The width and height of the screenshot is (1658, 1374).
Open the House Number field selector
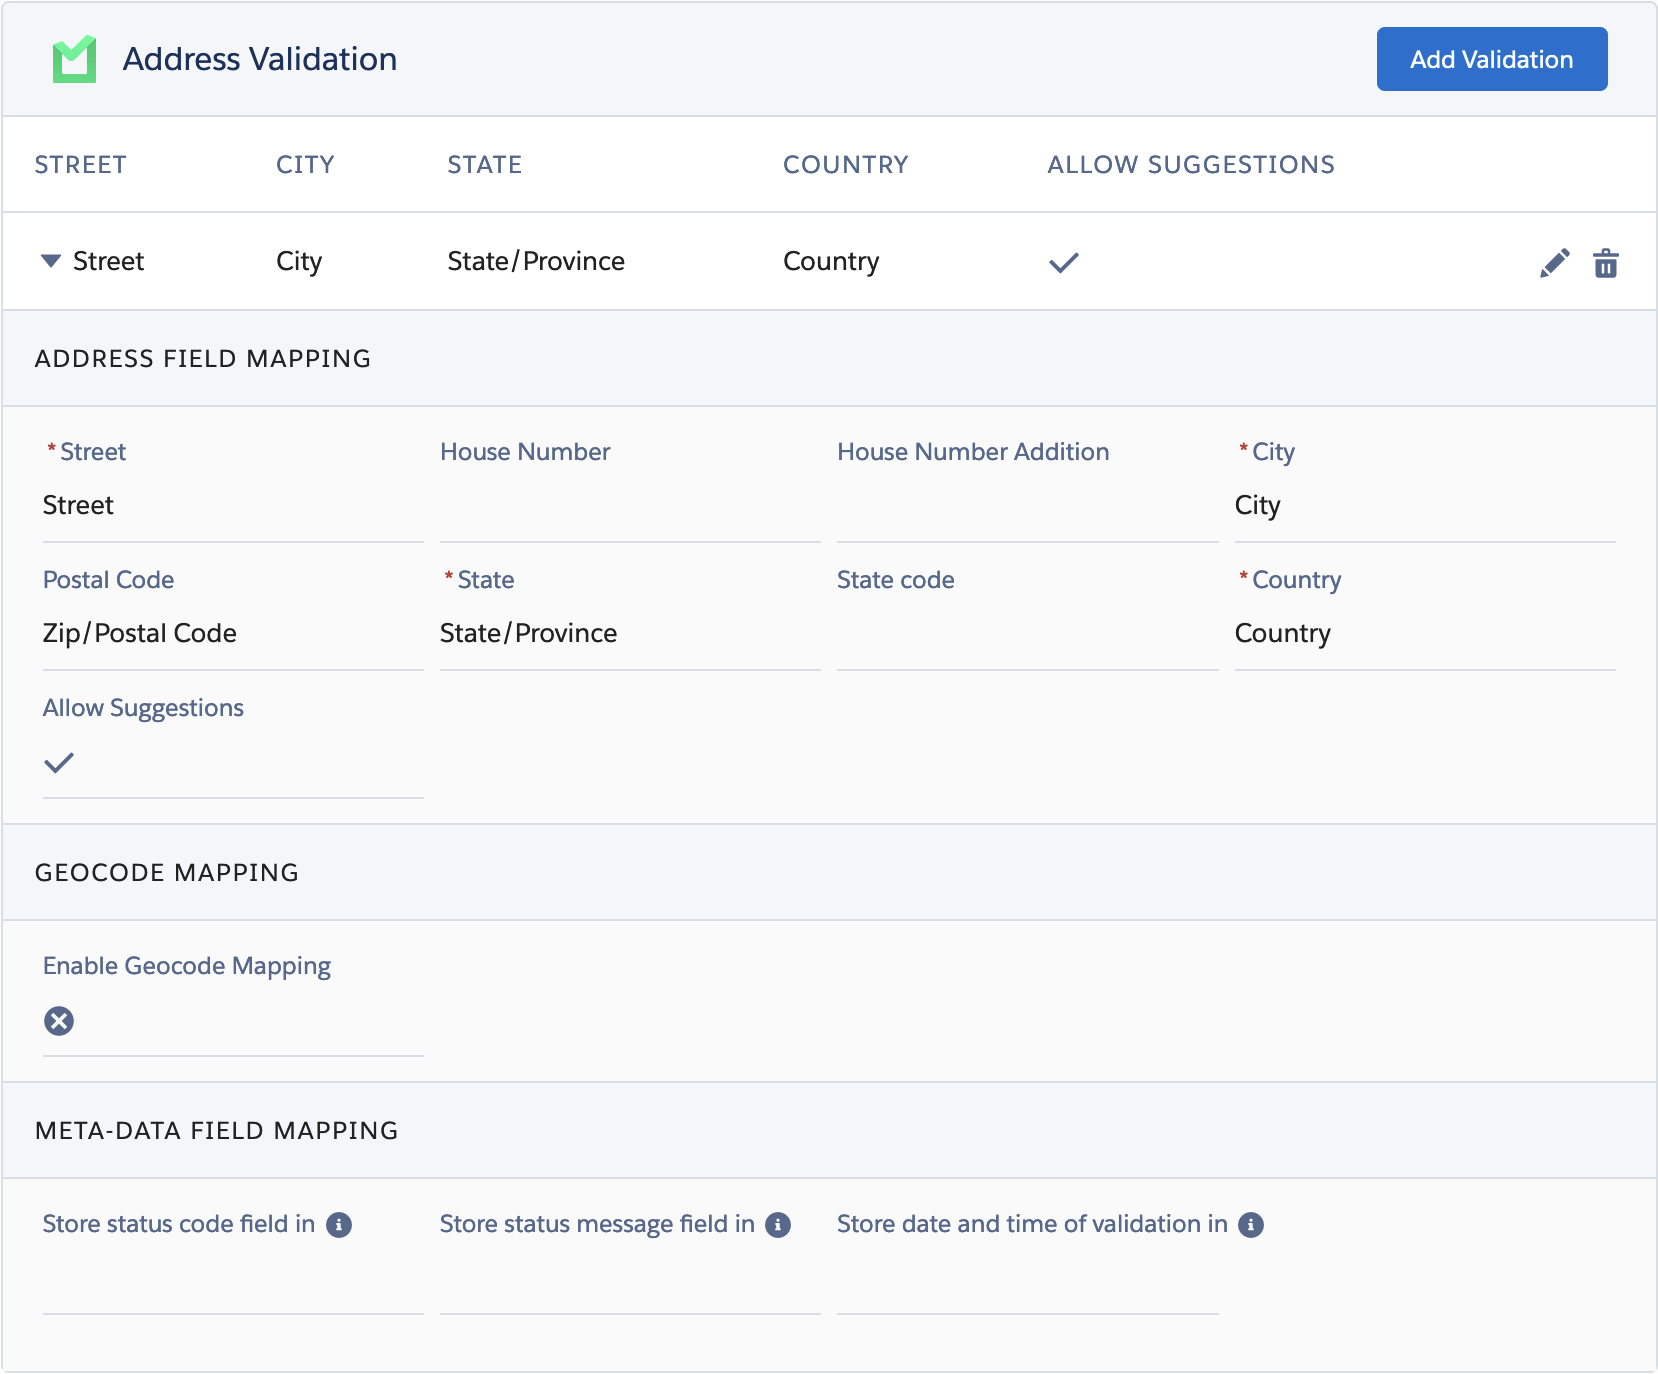tap(628, 507)
